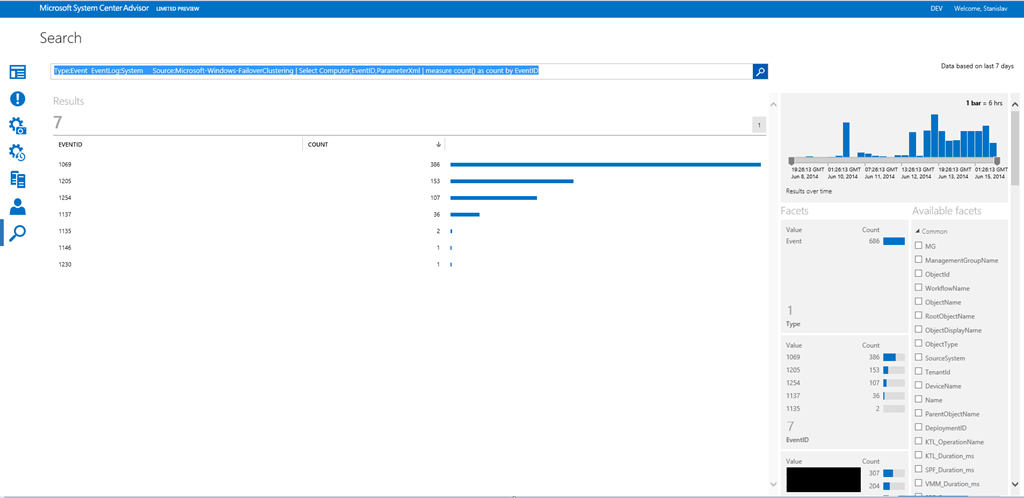Collapse the Common facets group
This screenshot has width=1024, height=498.
click(x=918, y=231)
